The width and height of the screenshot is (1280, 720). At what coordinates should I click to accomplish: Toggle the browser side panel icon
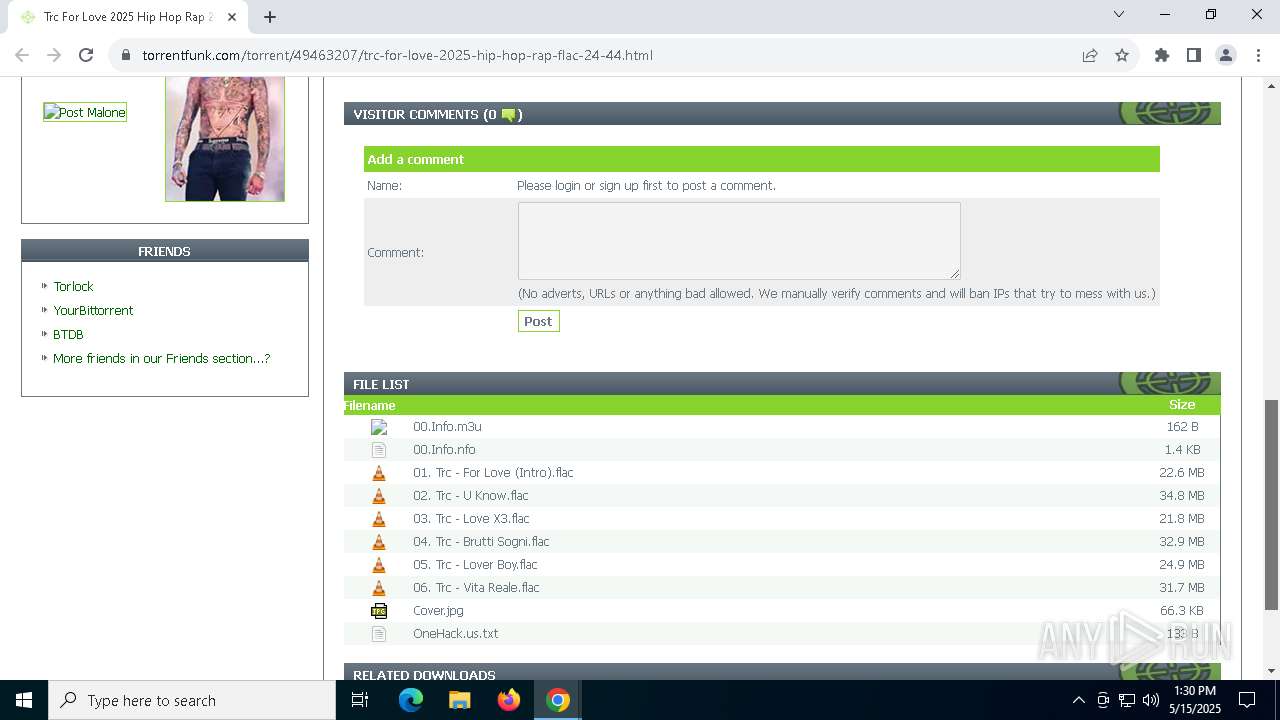pos(1194,55)
